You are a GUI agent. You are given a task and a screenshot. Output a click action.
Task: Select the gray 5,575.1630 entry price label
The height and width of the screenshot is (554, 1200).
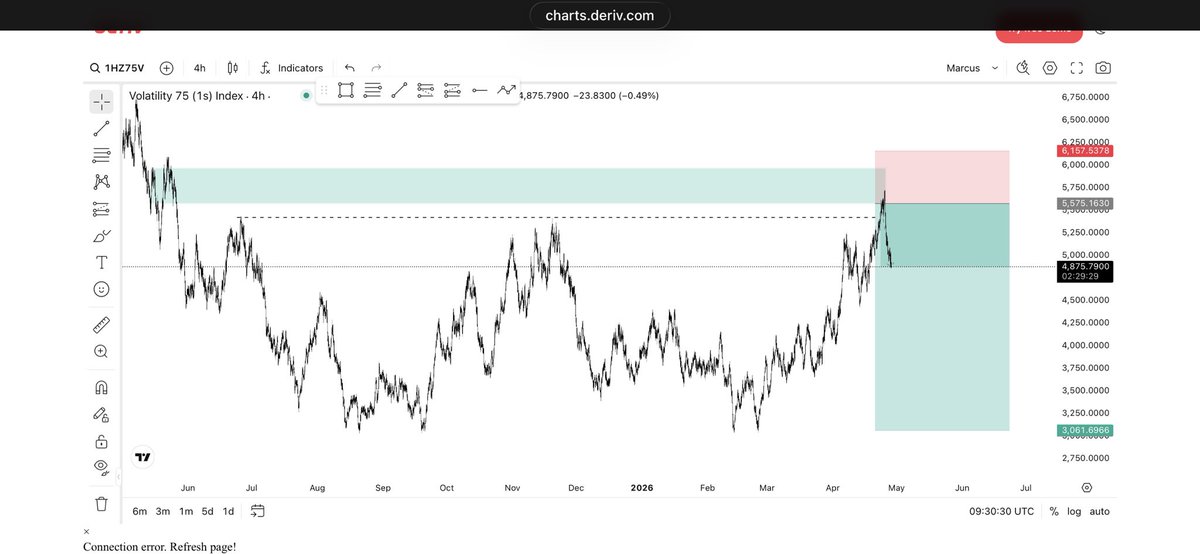pyautogui.click(x=1084, y=203)
